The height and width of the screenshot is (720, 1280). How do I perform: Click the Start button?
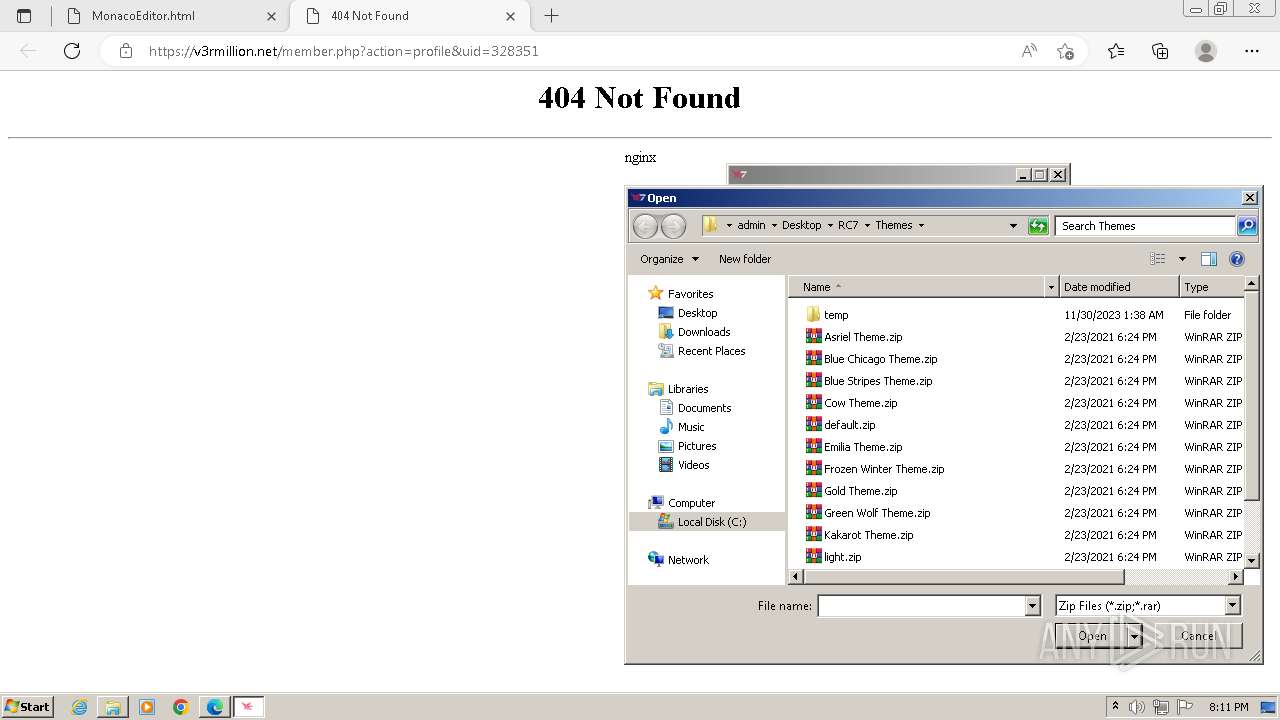pos(28,707)
